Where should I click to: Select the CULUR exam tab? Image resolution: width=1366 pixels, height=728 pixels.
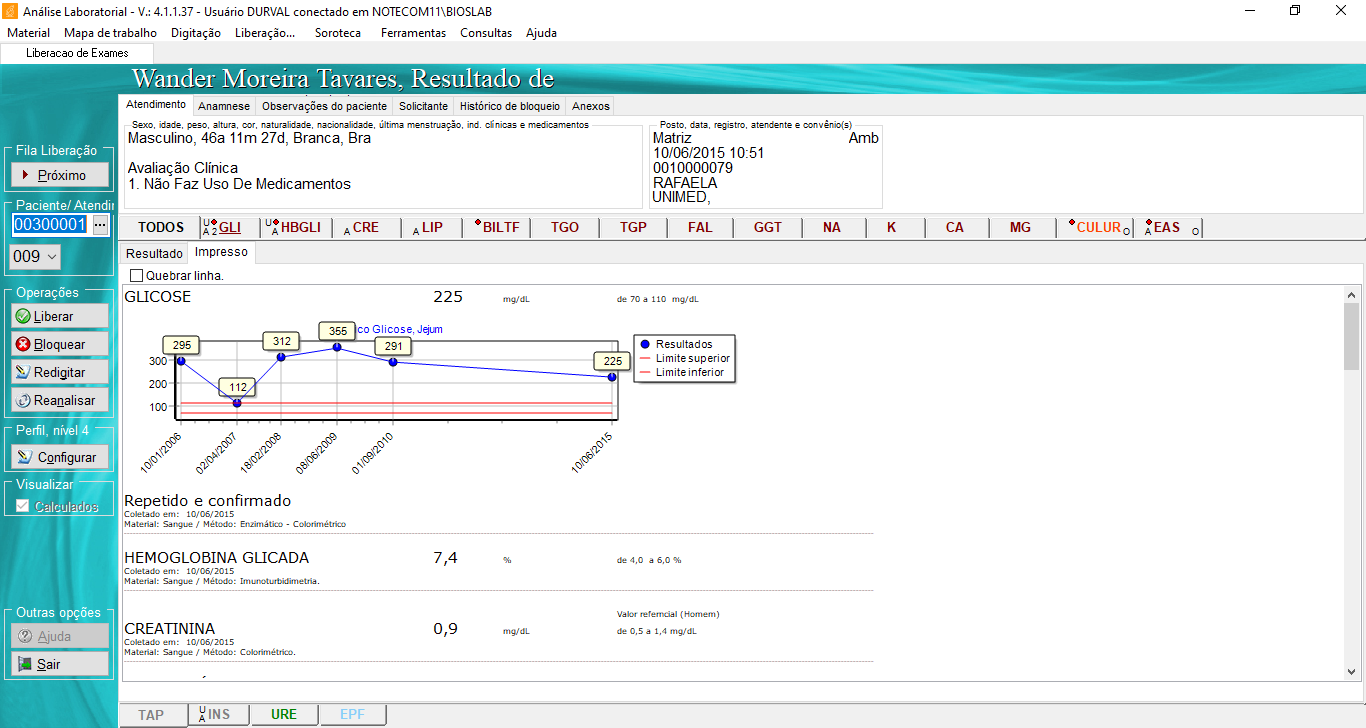pyautogui.click(x=1098, y=227)
